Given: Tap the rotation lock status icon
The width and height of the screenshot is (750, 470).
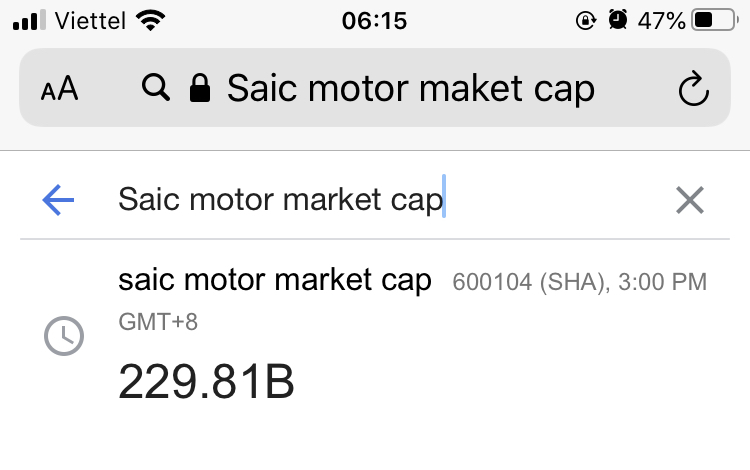Looking at the screenshot, I should 585,21.
